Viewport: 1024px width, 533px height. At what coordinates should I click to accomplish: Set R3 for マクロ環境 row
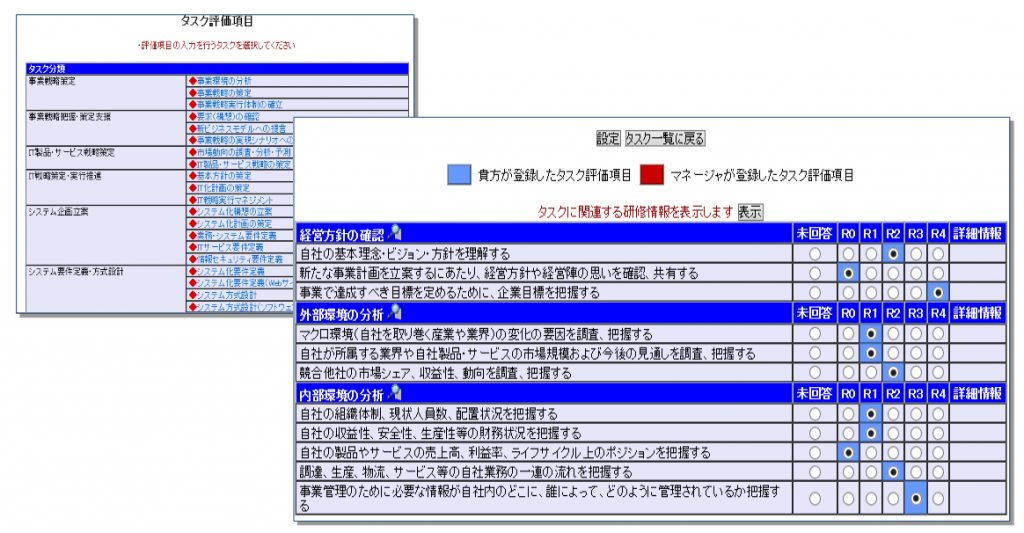(x=915, y=334)
